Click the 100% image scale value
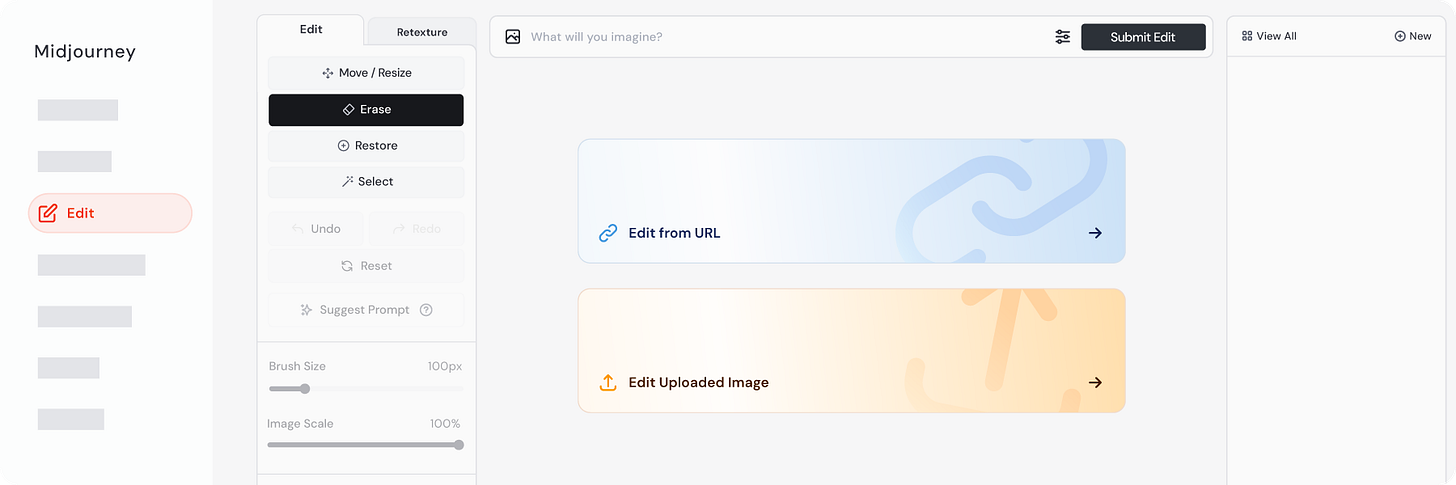The height and width of the screenshot is (485, 1456). 446,424
